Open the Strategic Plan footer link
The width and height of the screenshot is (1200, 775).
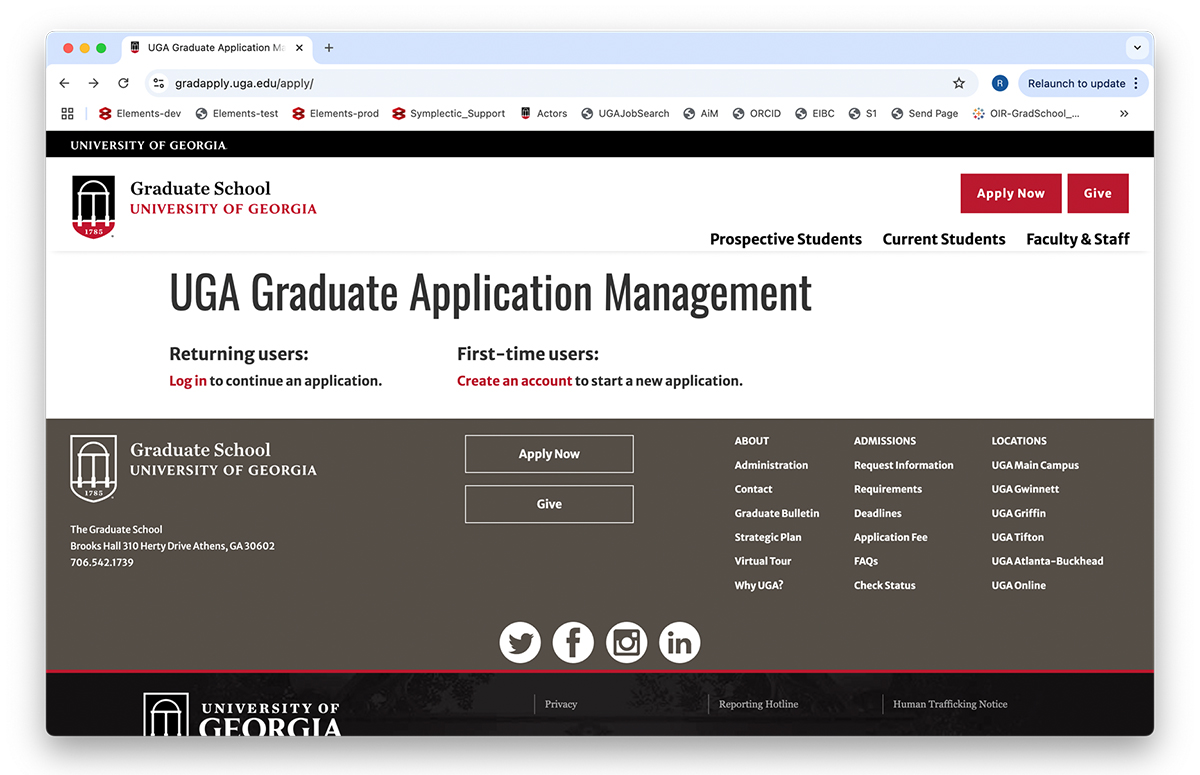click(x=768, y=537)
